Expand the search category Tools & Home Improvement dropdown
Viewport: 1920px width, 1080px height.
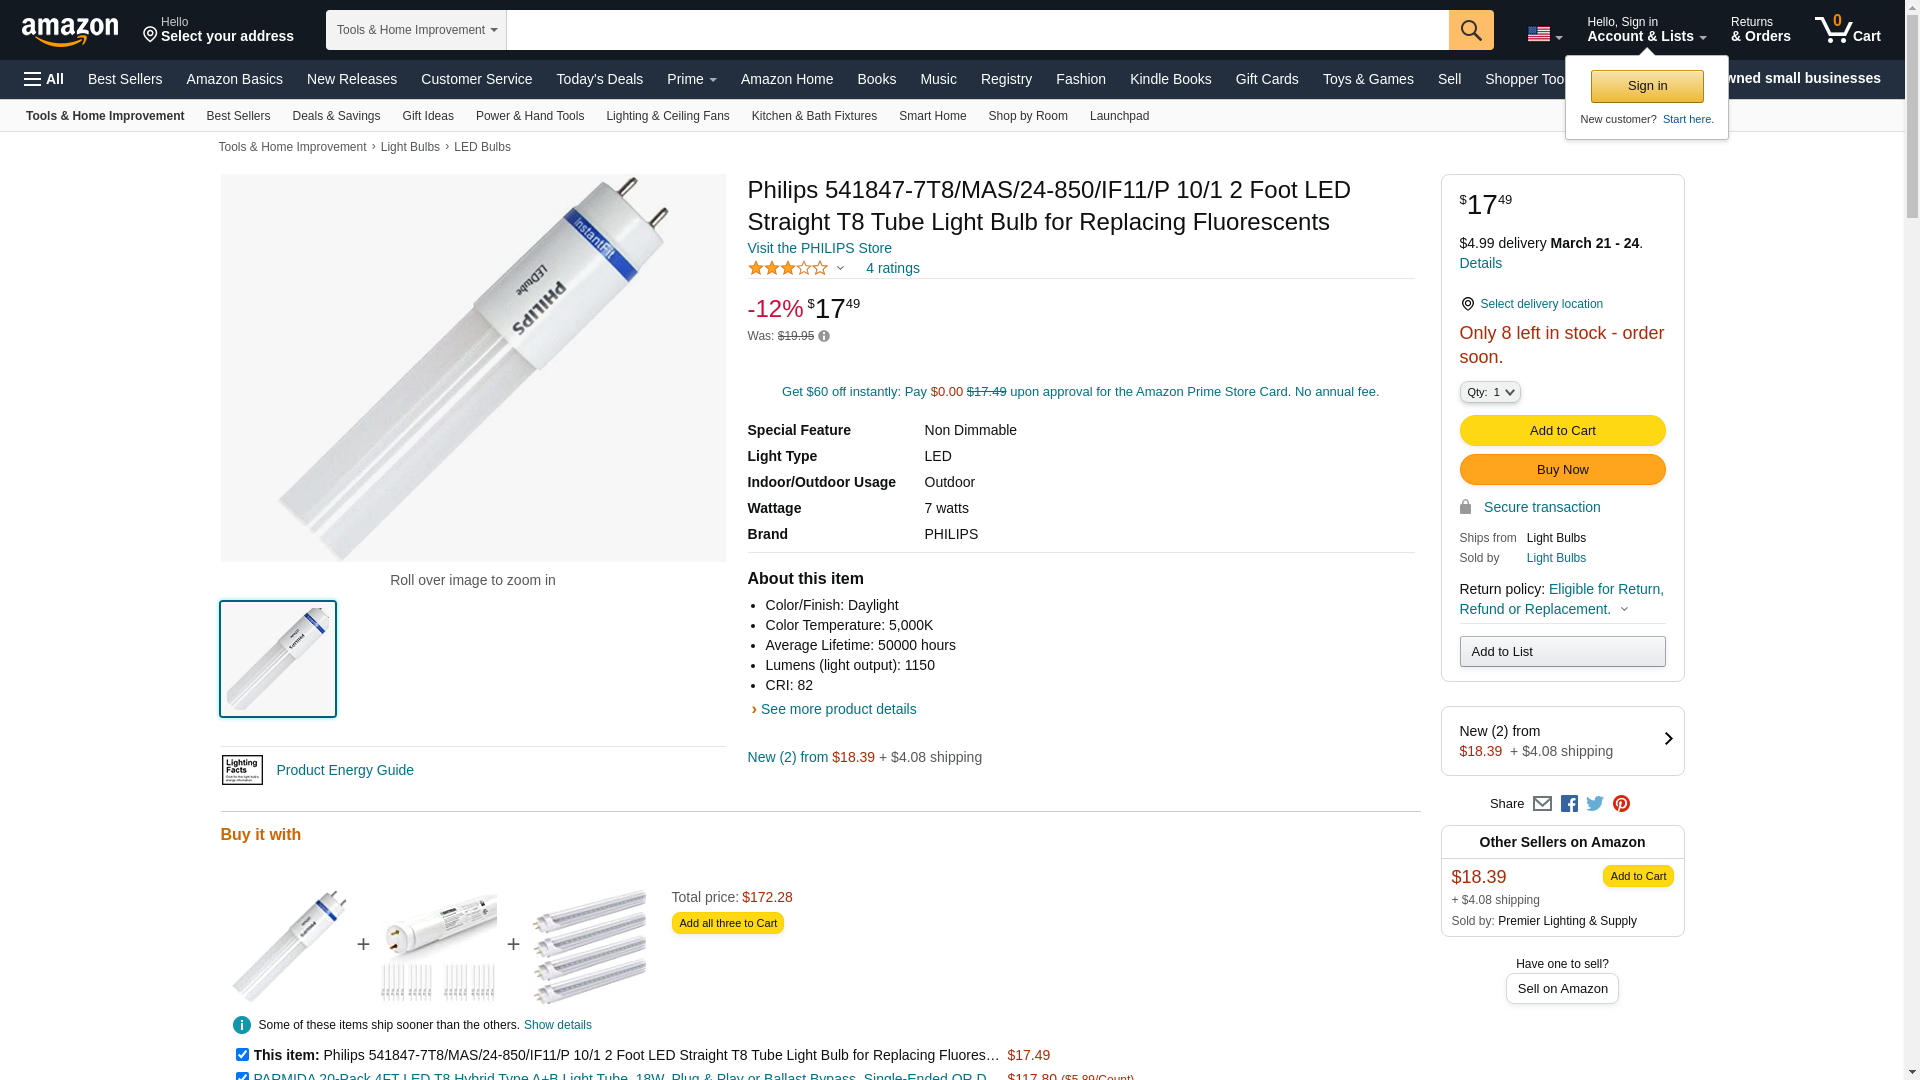416,30
